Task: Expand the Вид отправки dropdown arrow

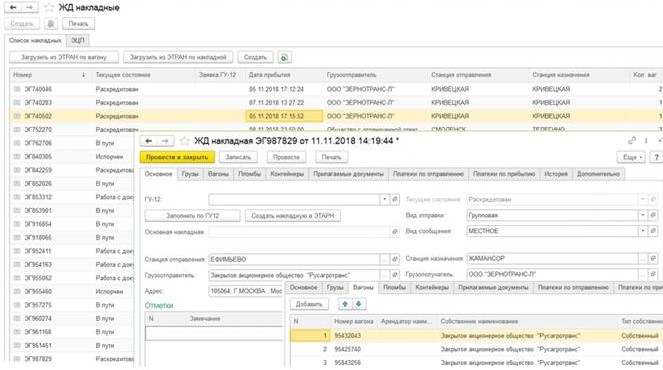Action: (643, 215)
